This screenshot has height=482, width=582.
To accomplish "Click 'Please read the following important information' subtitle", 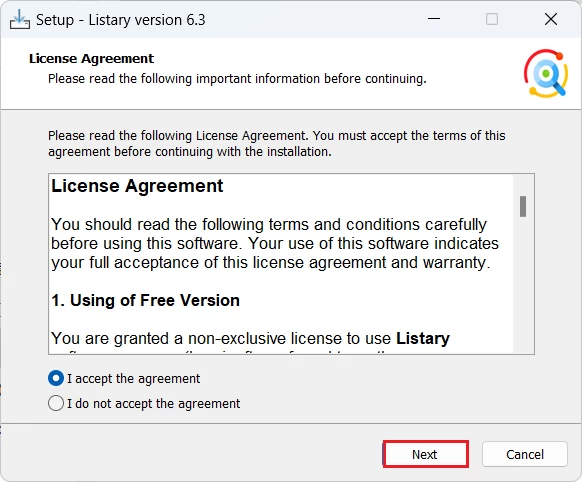I will click(237, 79).
